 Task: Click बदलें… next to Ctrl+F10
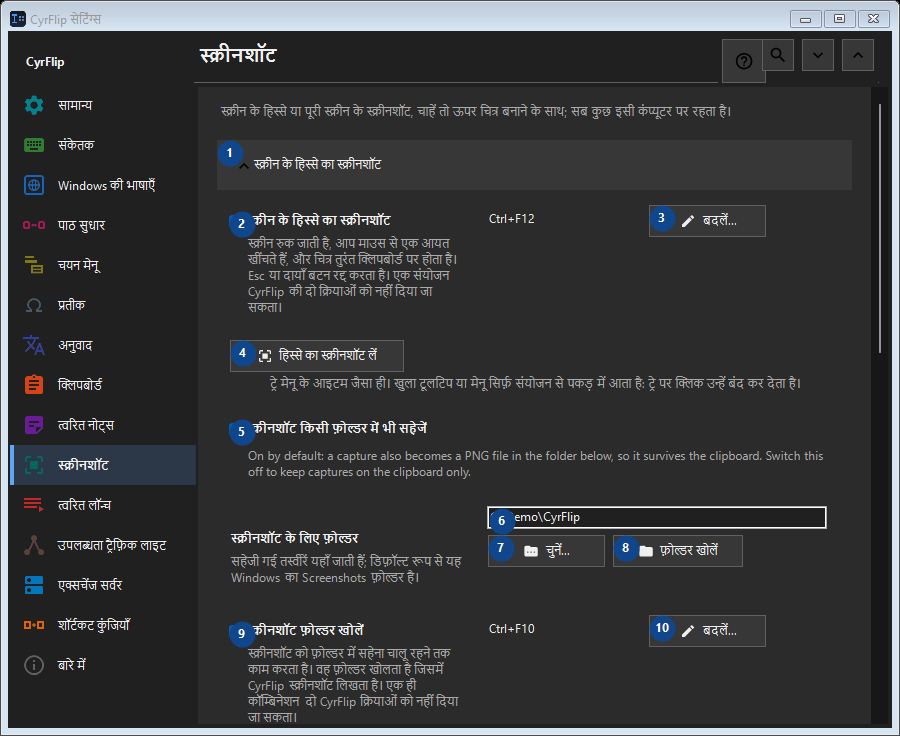(x=707, y=631)
